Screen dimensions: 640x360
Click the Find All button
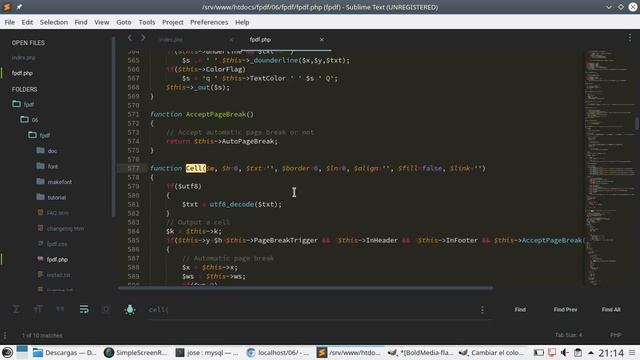[x=611, y=310]
